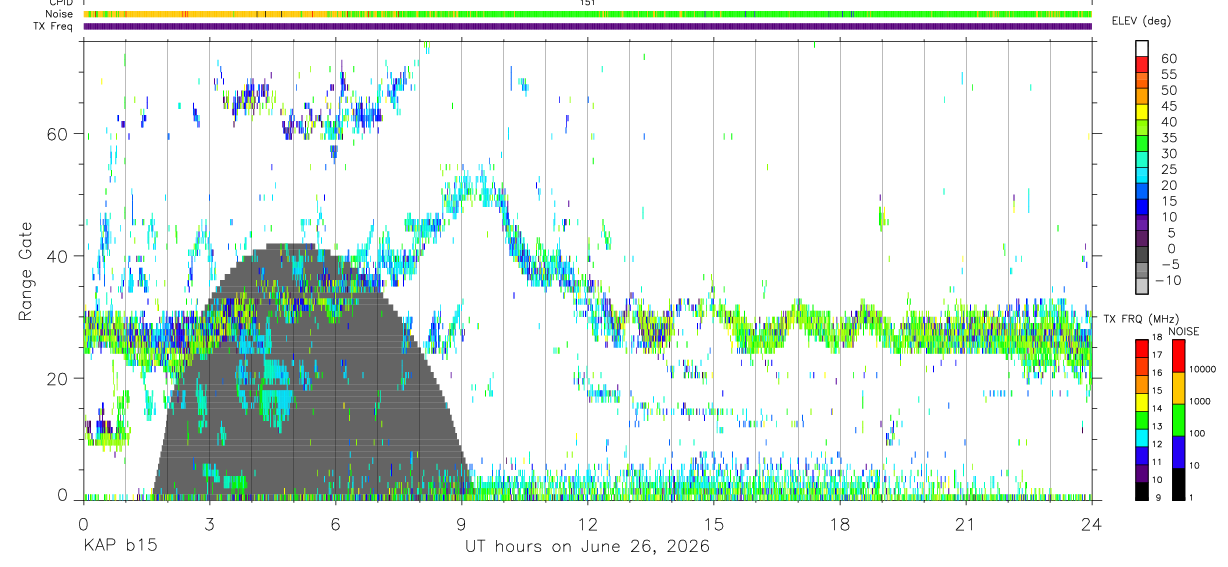Click the purple TX Freq strip above plot
Screen dimensions: 1228x567
click(x=587, y=26)
